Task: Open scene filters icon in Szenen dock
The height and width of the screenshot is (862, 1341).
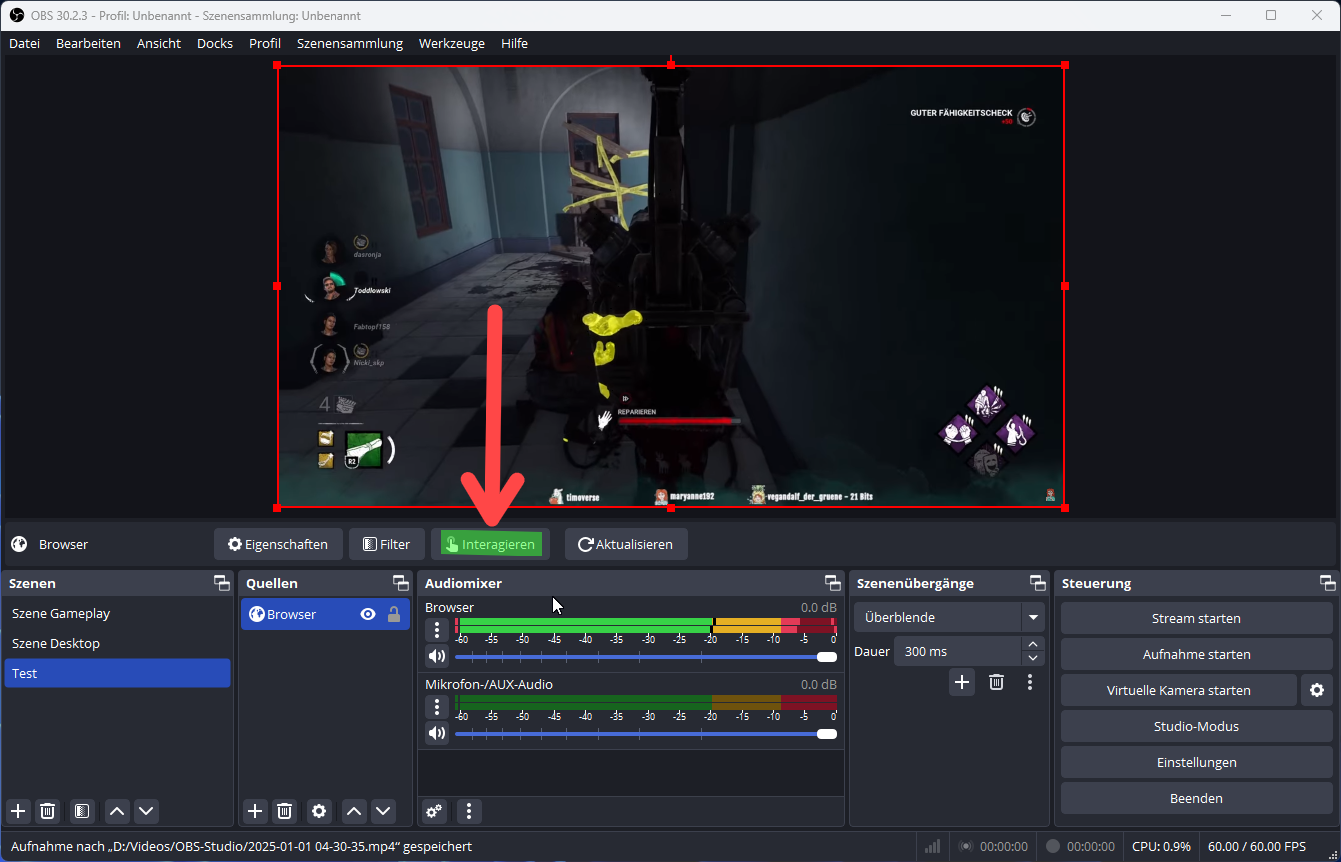Action: click(x=82, y=811)
